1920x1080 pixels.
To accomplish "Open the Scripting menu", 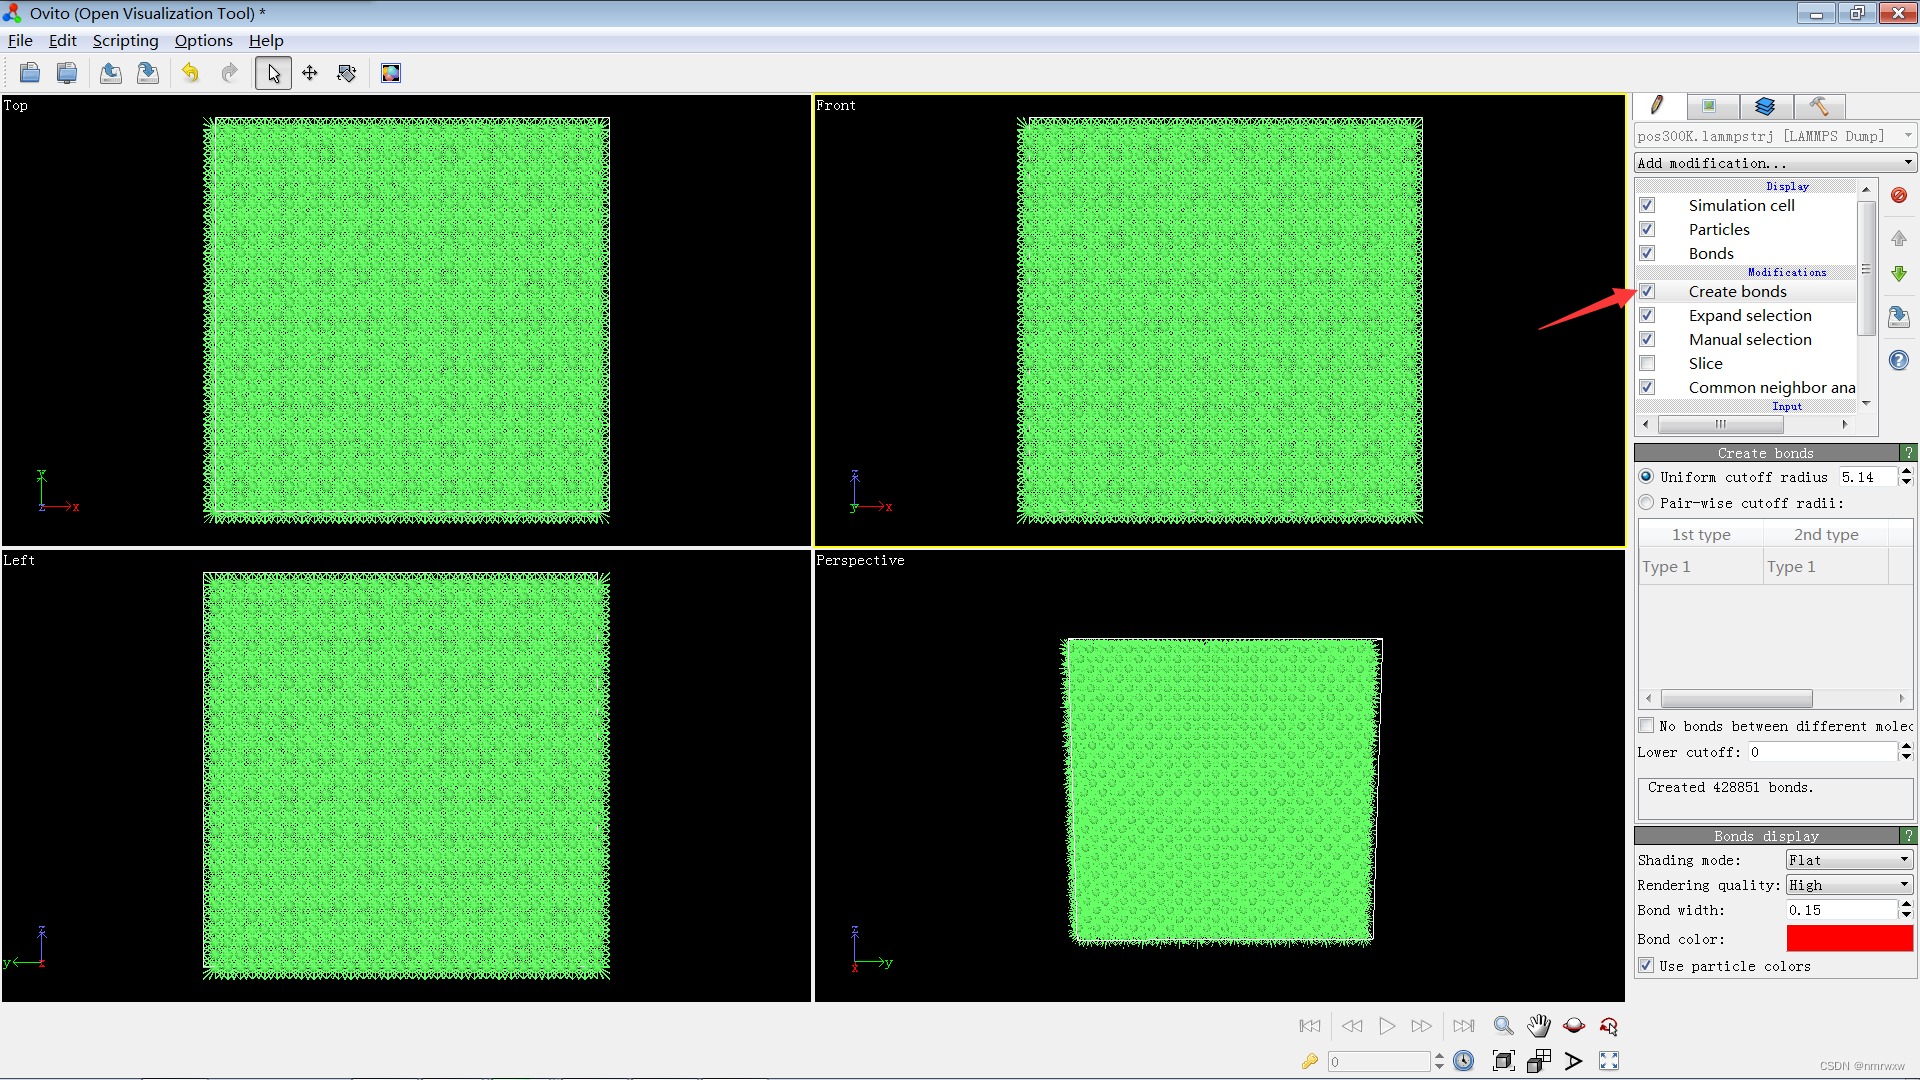I will tap(125, 41).
